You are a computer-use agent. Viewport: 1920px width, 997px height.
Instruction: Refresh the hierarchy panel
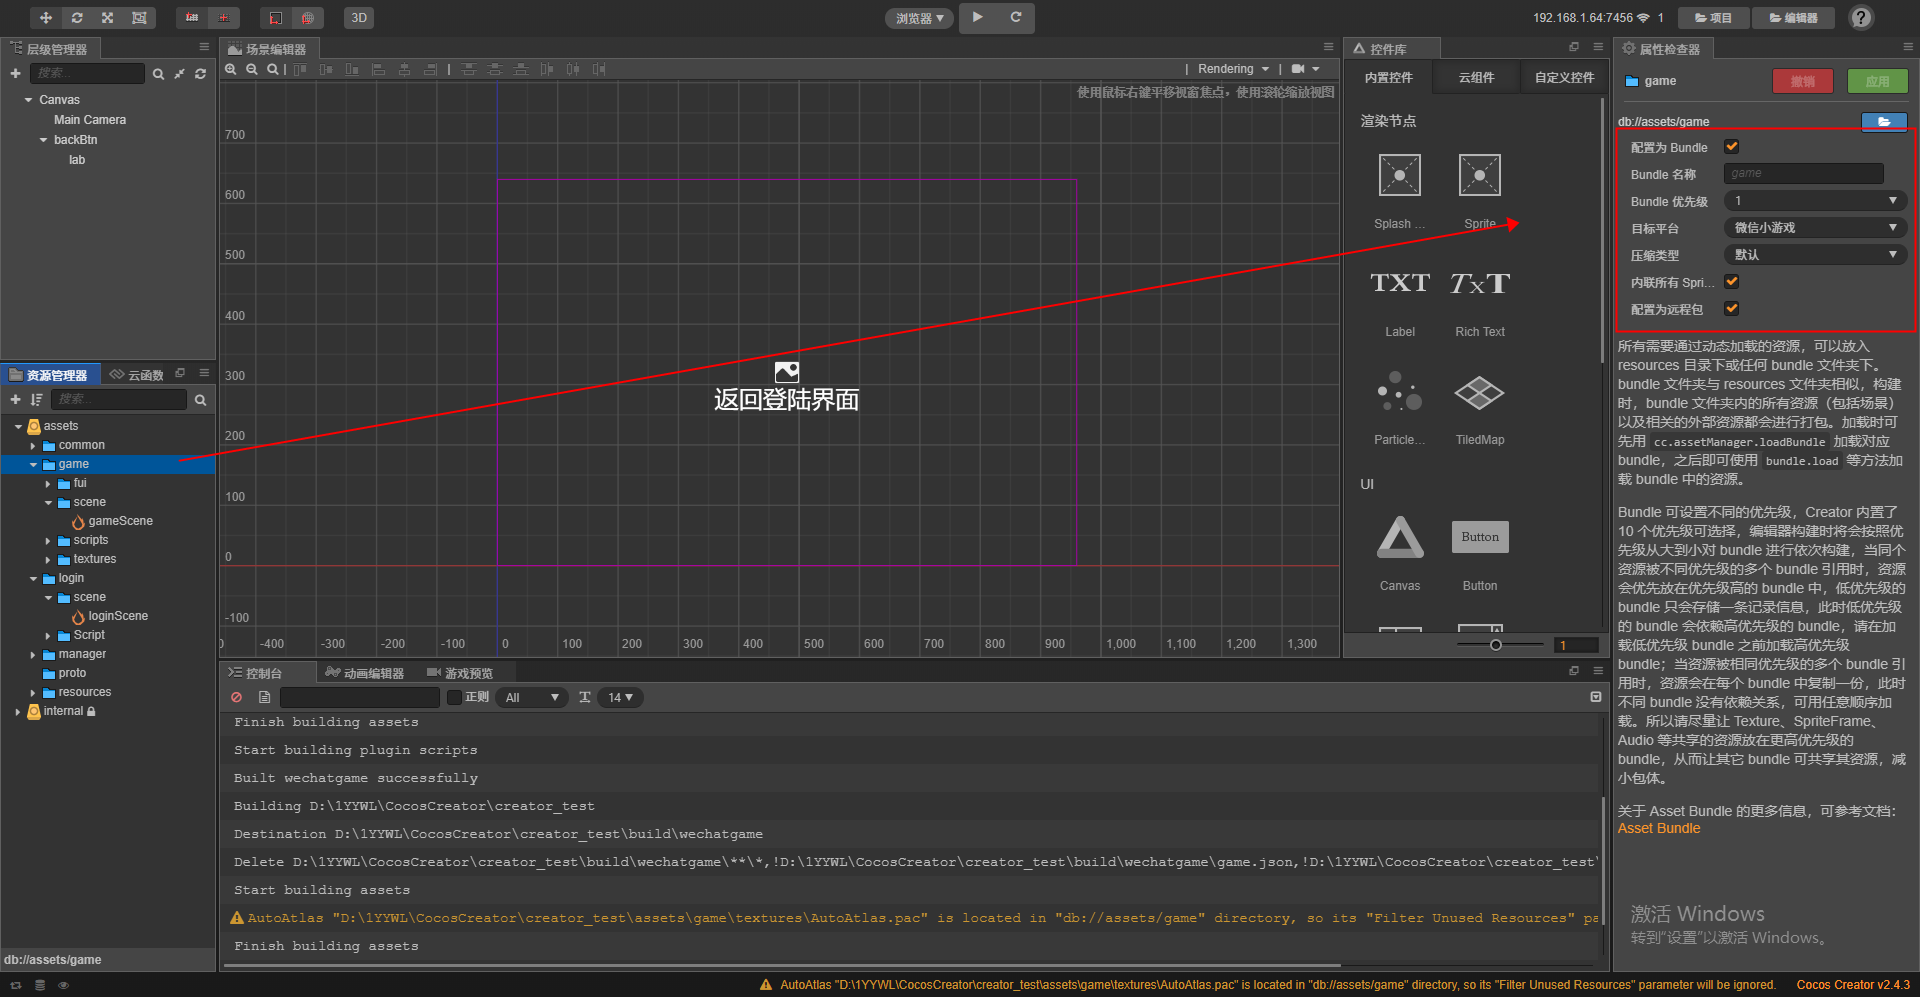click(200, 74)
